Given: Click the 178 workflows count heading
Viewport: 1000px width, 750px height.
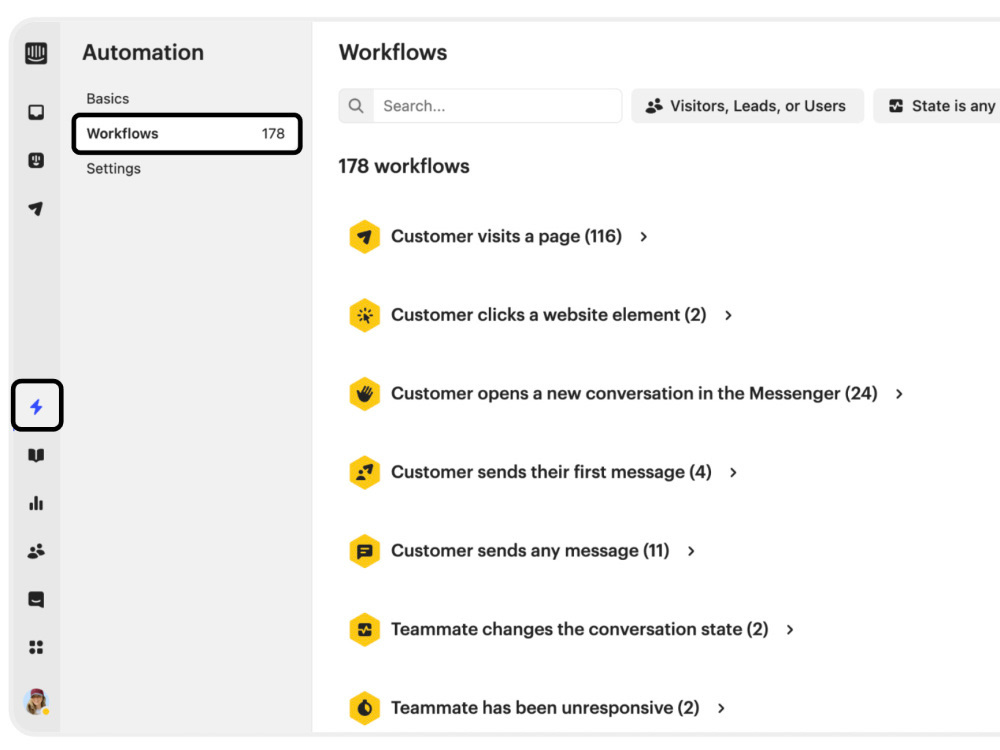Looking at the screenshot, I should [404, 166].
